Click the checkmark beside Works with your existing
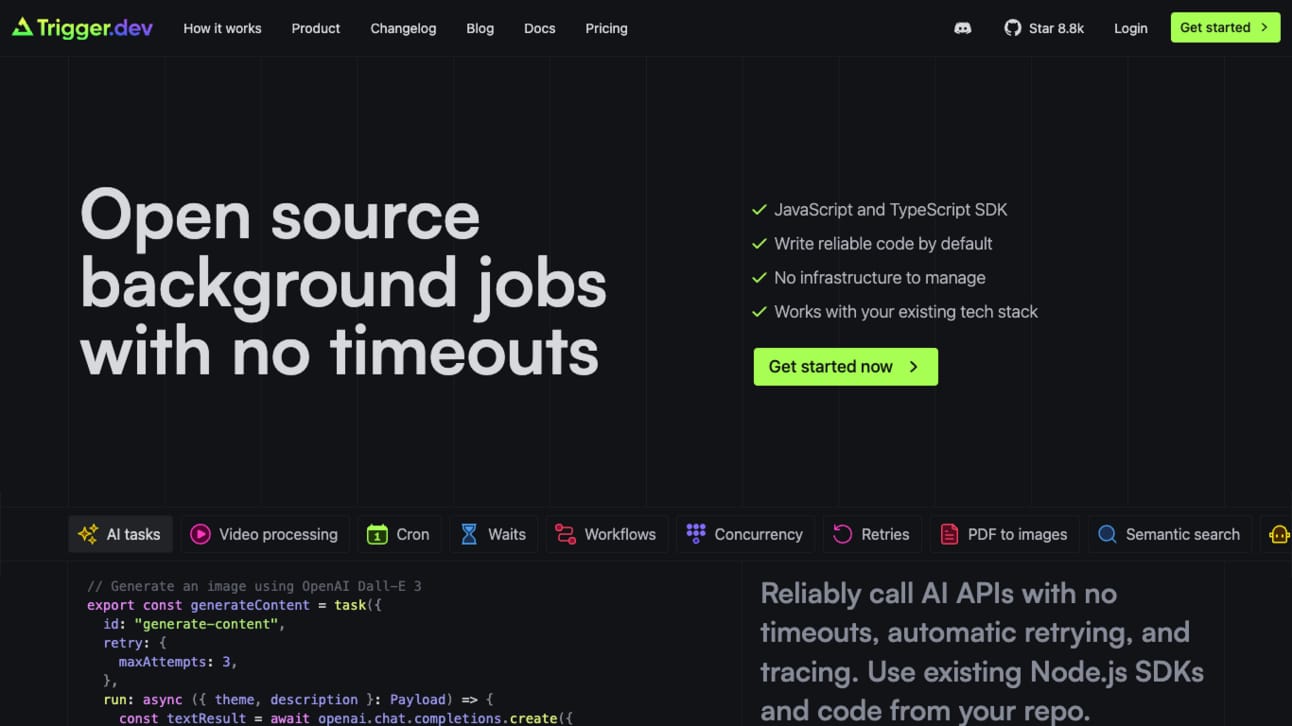Viewport: 1292px width, 726px height. pos(759,312)
